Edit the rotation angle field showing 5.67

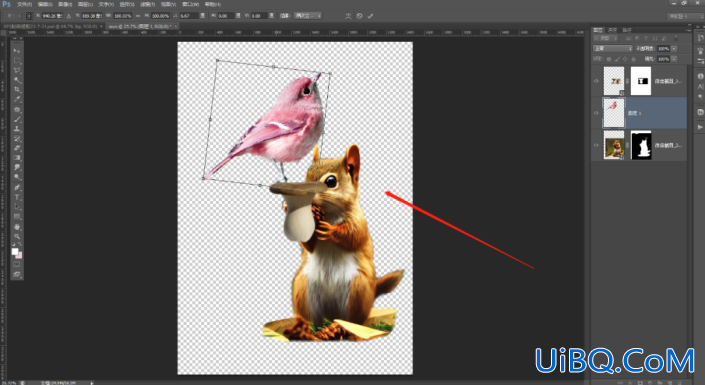(189, 16)
